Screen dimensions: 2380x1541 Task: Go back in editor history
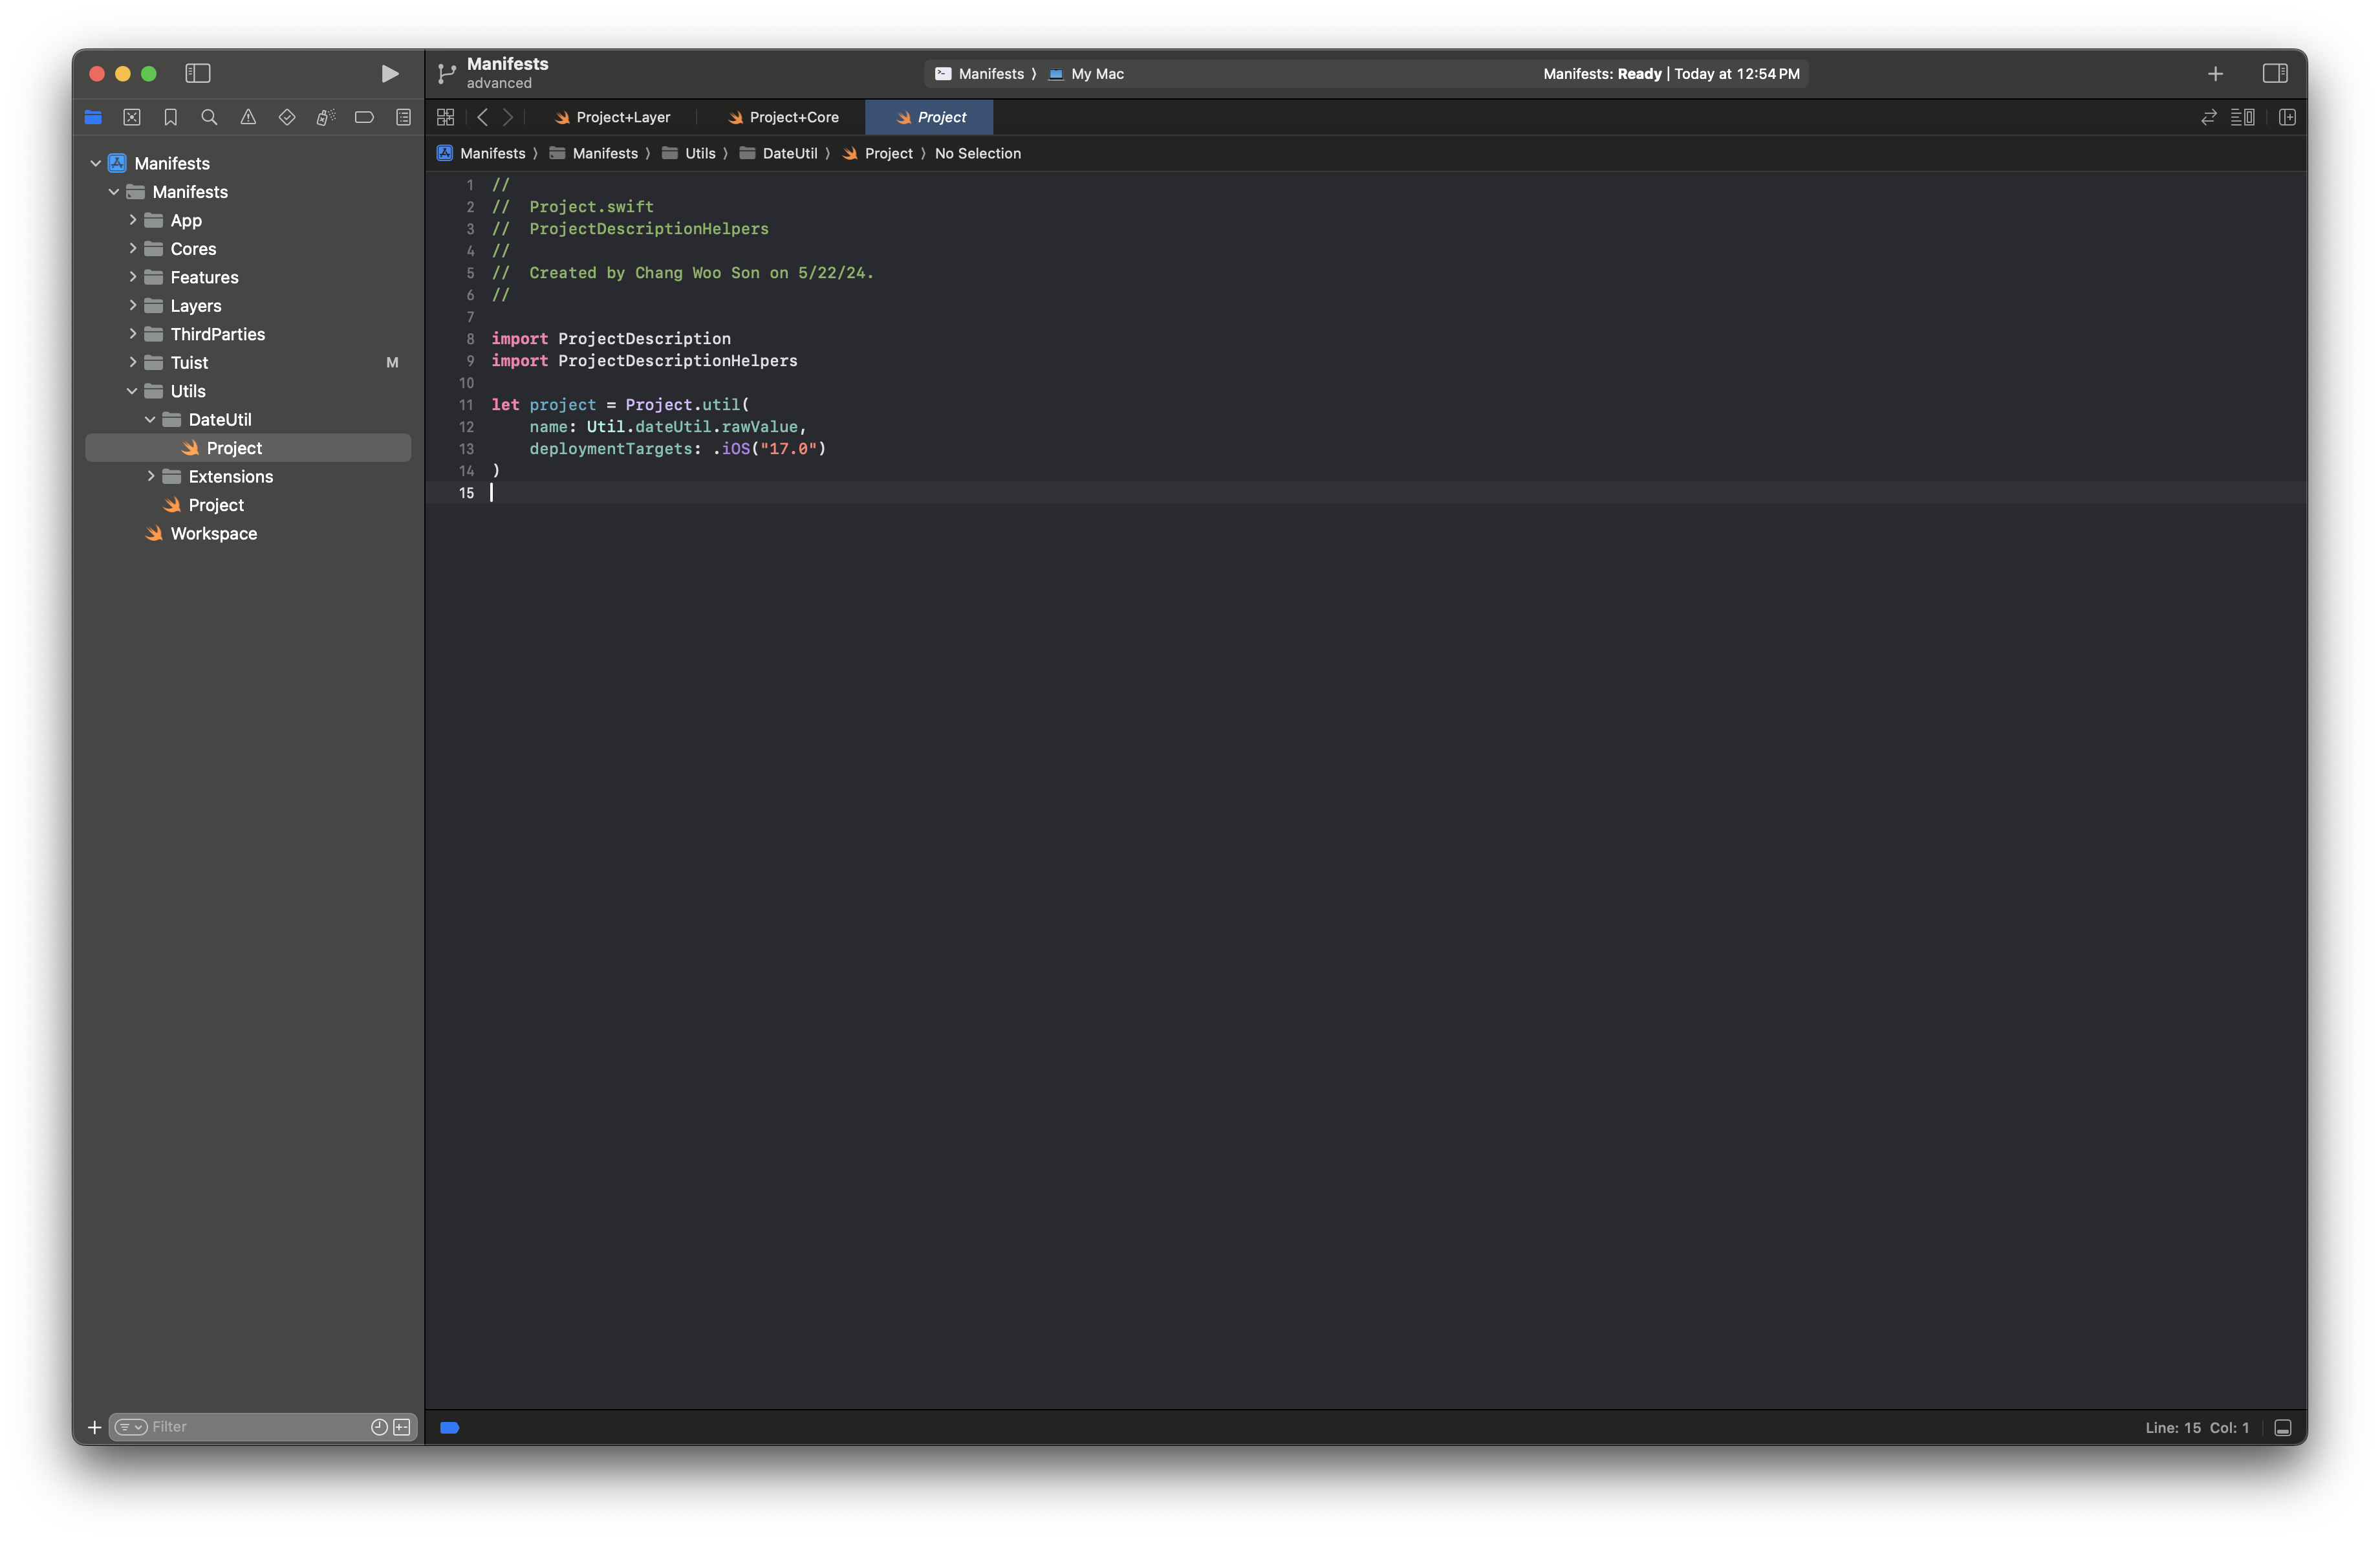tap(482, 117)
